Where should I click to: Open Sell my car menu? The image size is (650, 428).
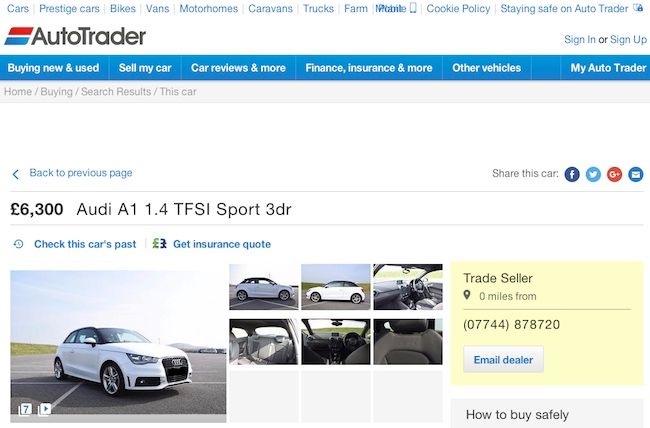coord(145,68)
